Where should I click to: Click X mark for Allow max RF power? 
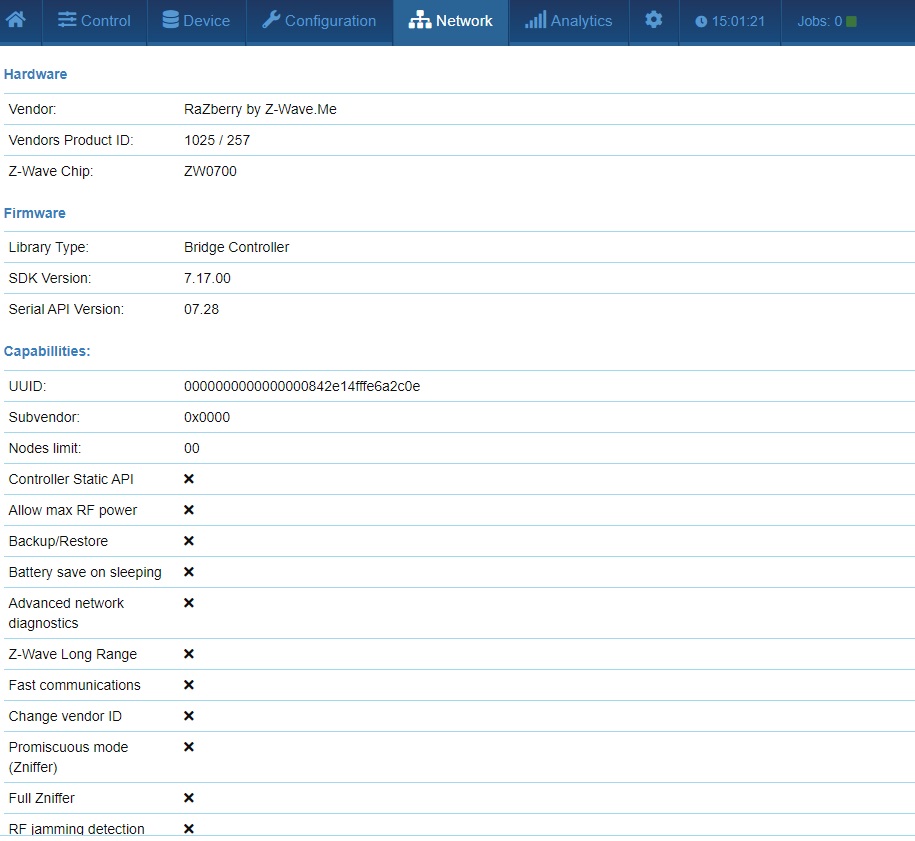point(189,510)
